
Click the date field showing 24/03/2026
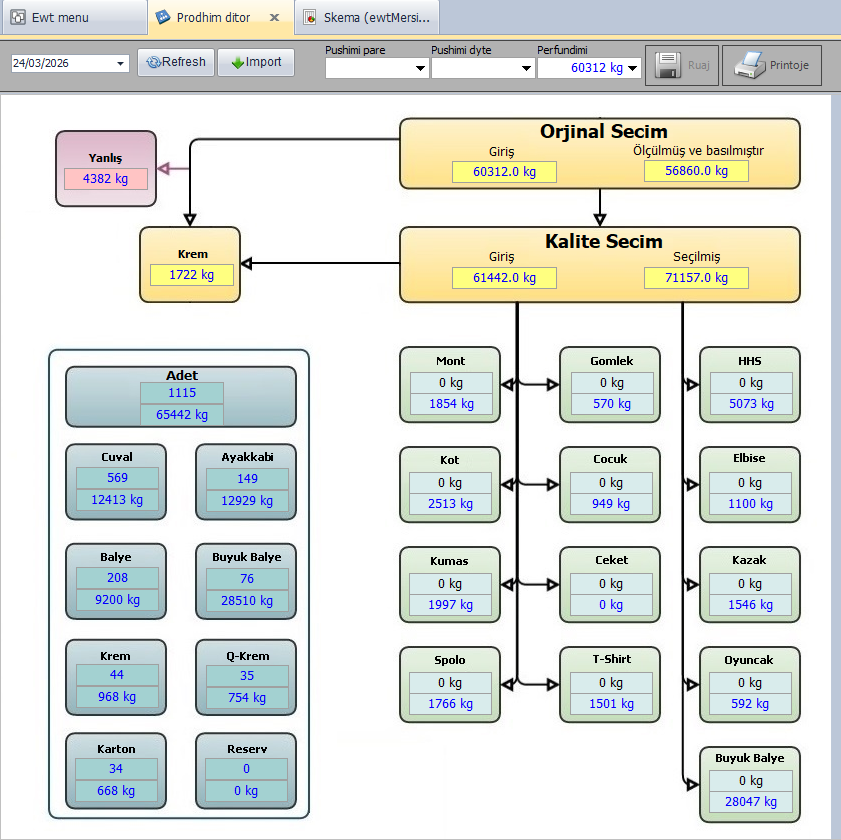(x=60, y=64)
